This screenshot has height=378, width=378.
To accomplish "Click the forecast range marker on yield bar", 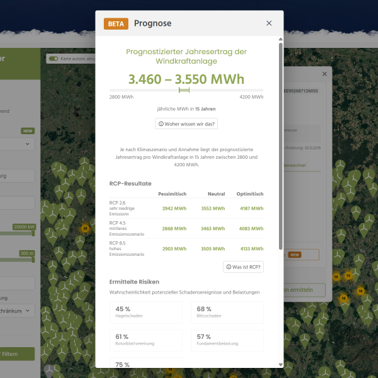I will point(184,90).
